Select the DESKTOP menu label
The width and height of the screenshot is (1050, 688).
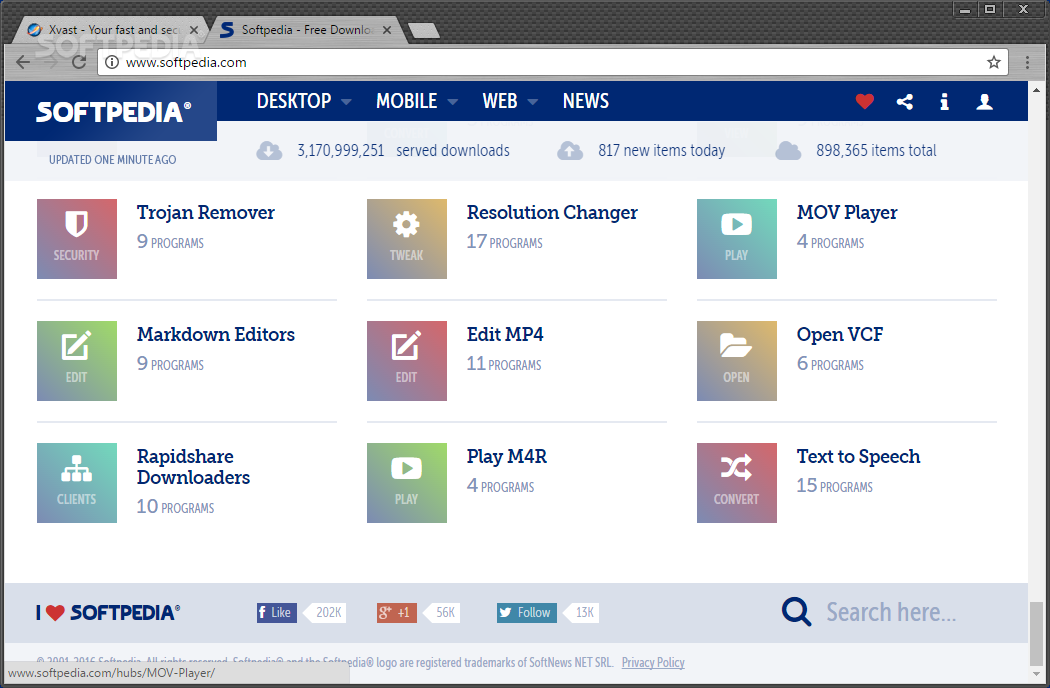click(294, 101)
